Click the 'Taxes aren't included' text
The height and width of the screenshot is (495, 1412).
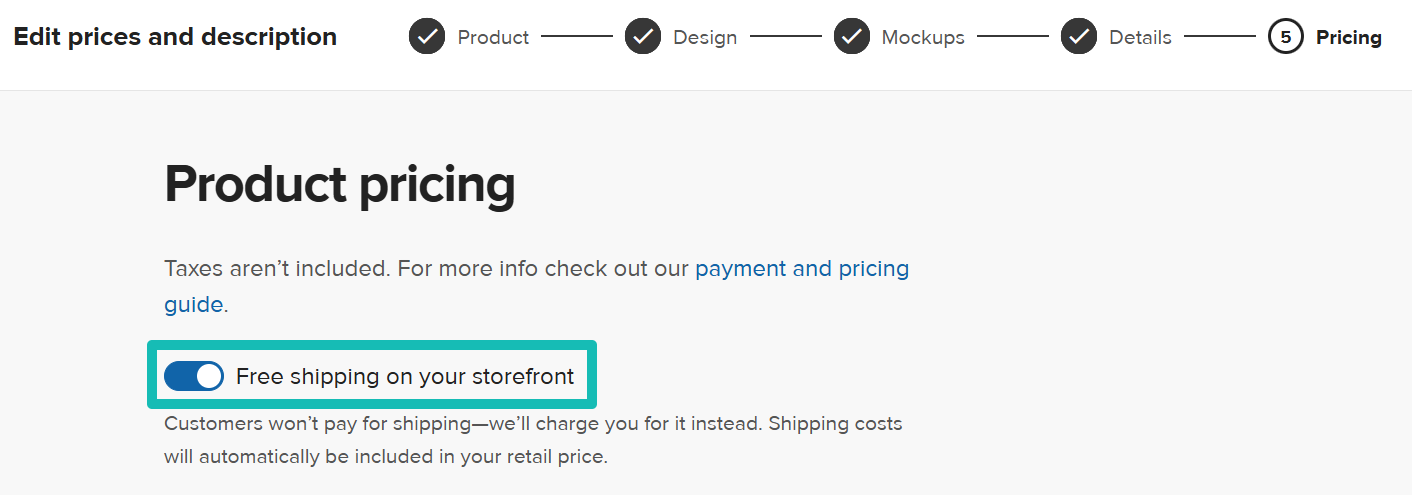coord(277,268)
